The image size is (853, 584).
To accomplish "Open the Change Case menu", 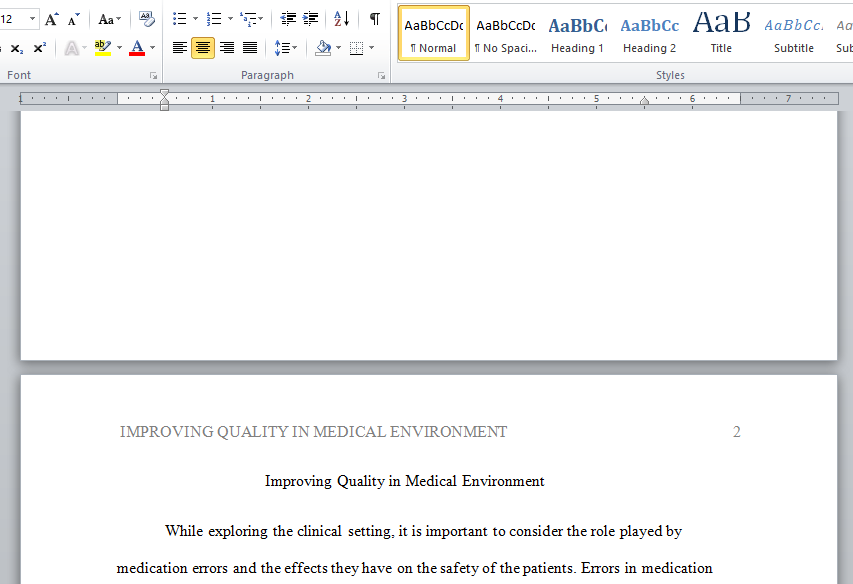I will pyautogui.click(x=109, y=20).
